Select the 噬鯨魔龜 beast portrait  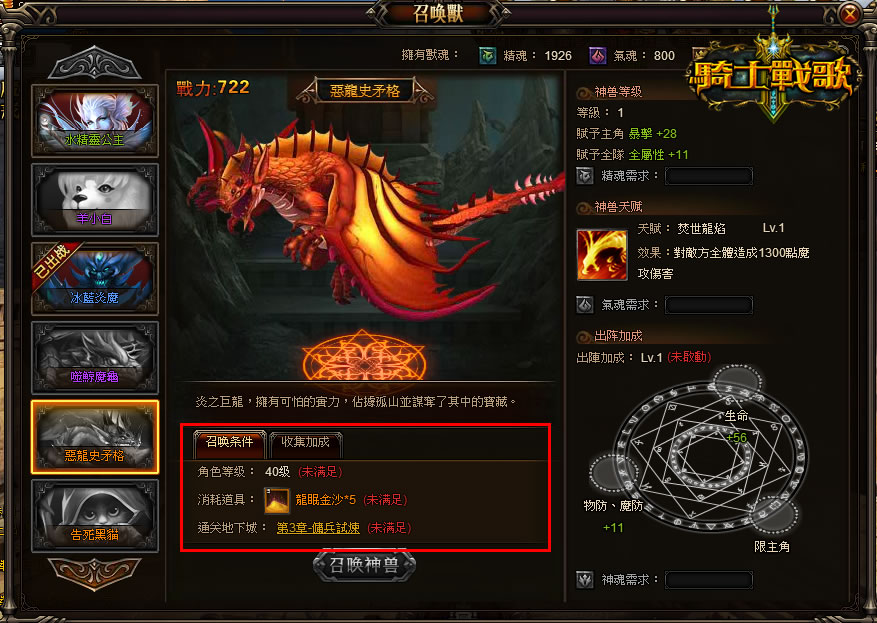click(x=95, y=357)
